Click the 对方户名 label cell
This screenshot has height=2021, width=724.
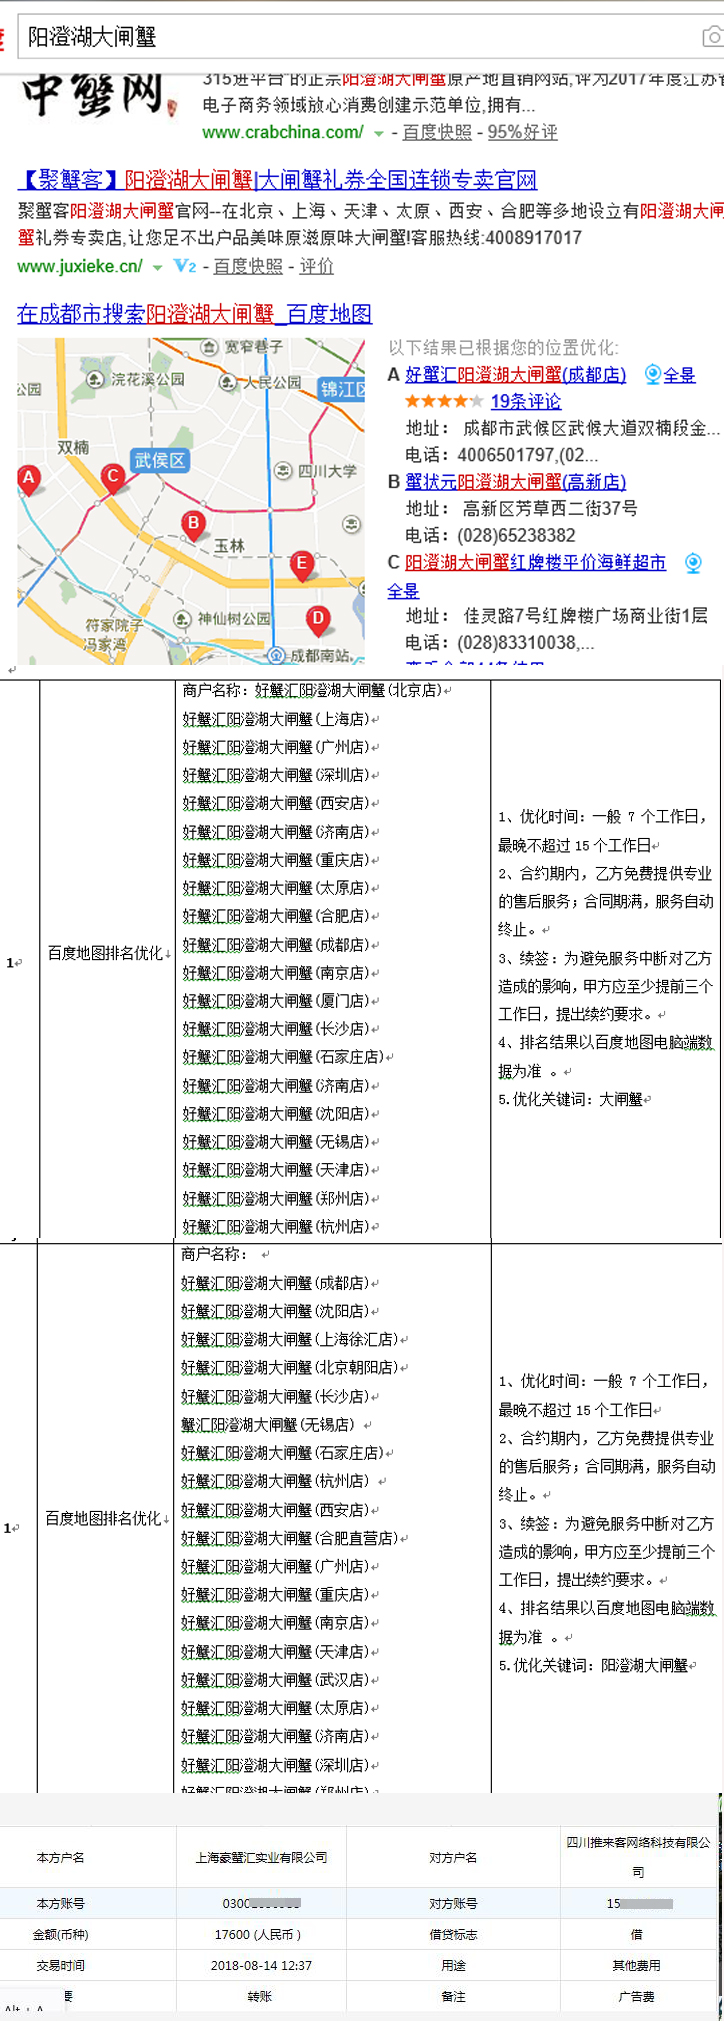point(453,1857)
